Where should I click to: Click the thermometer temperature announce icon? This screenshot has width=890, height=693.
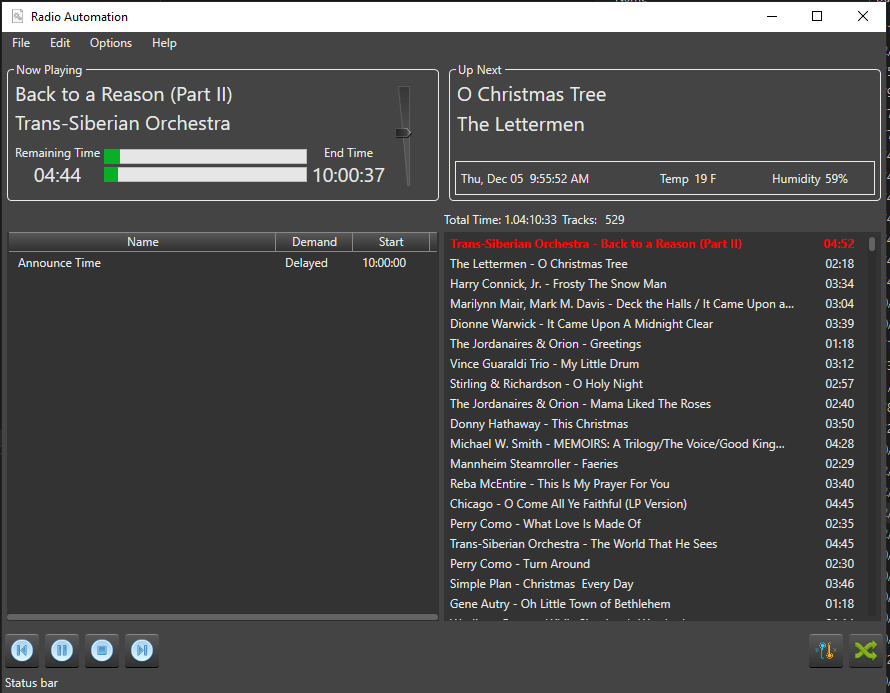point(826,650)
